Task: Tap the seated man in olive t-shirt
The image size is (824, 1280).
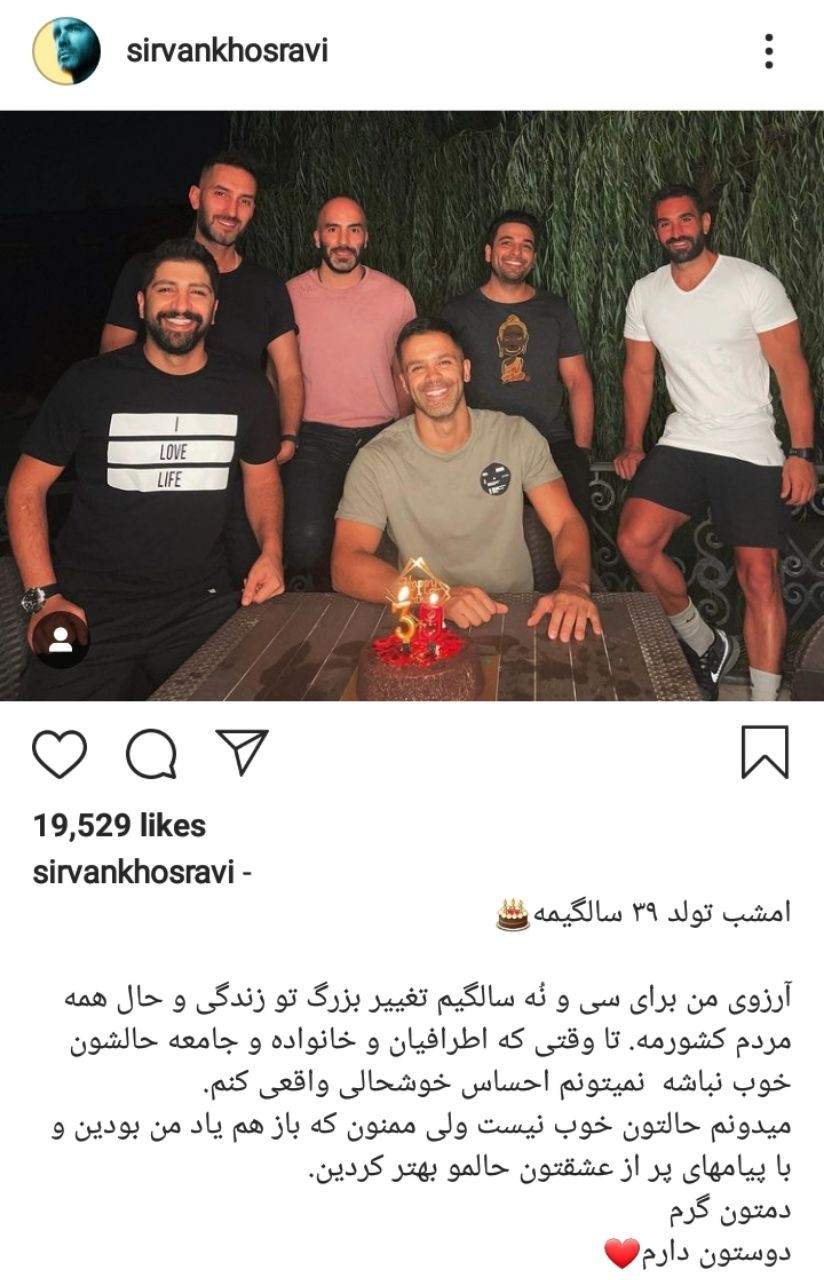Action: click(x=452, y=480)
